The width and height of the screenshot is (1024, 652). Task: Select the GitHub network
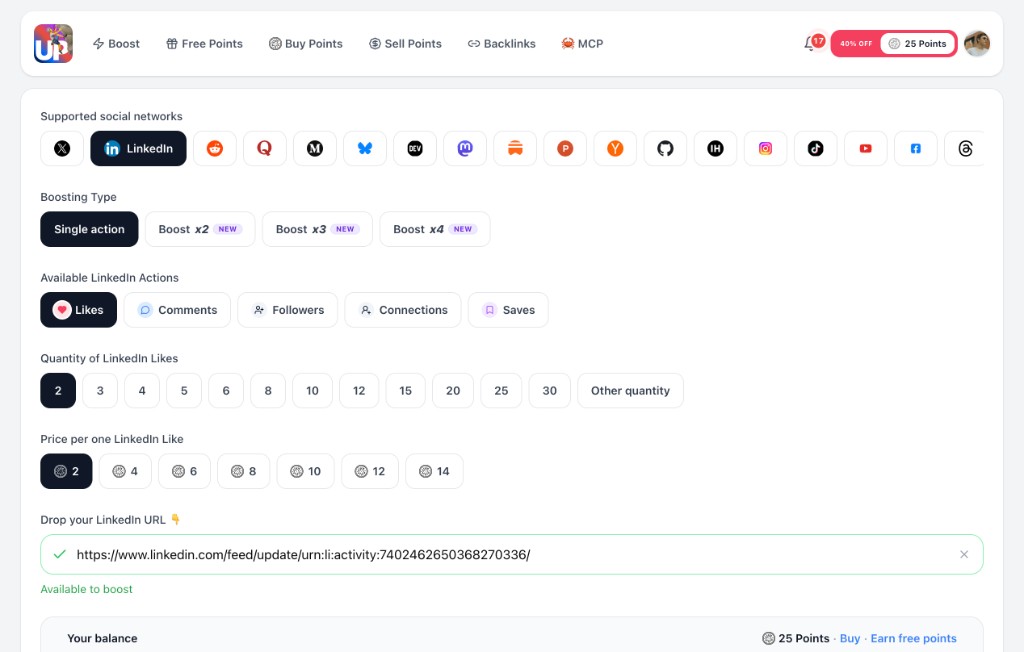[665, 148]
